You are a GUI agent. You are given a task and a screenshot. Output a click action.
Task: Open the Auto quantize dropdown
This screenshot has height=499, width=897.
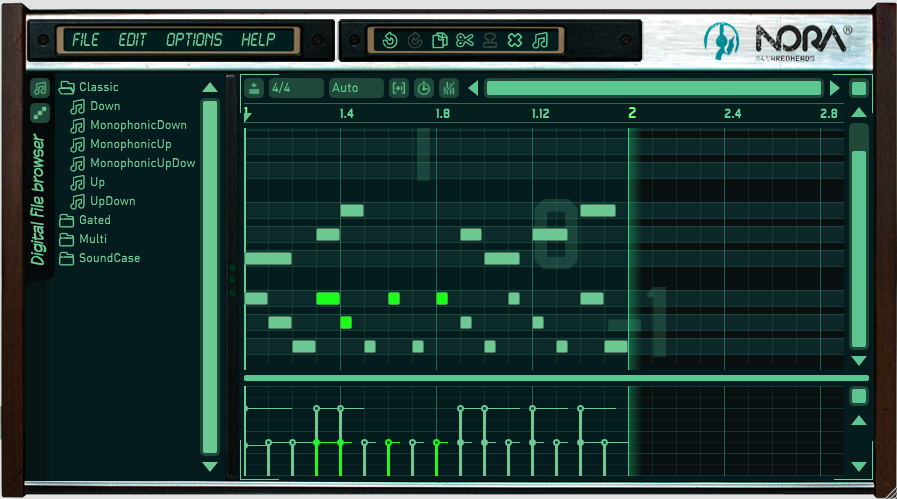click(x=356, y=88)
